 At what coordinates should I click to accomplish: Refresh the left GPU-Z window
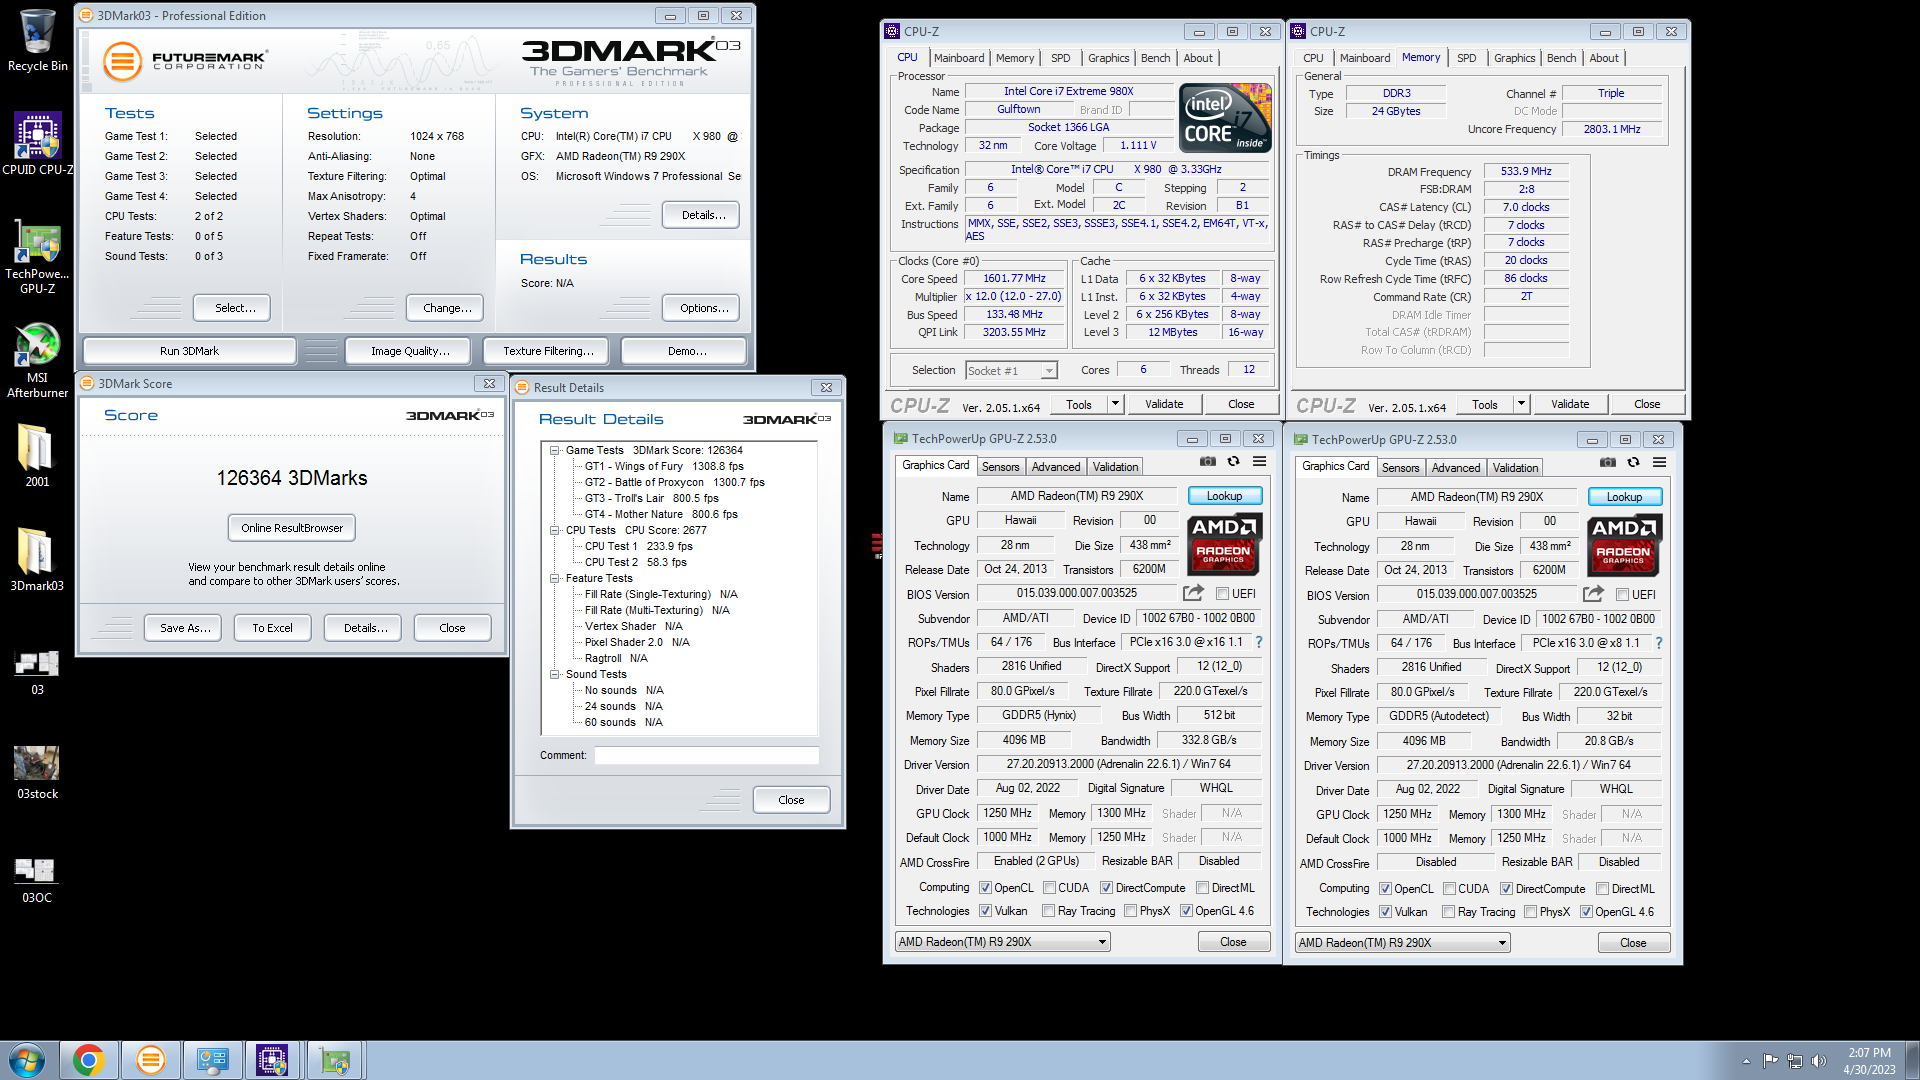click(1233, 461)
